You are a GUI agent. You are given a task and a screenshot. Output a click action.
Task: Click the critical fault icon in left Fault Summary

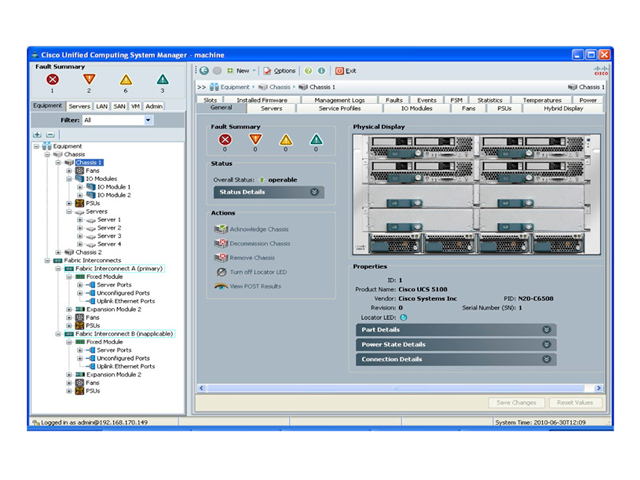point(52,79)
